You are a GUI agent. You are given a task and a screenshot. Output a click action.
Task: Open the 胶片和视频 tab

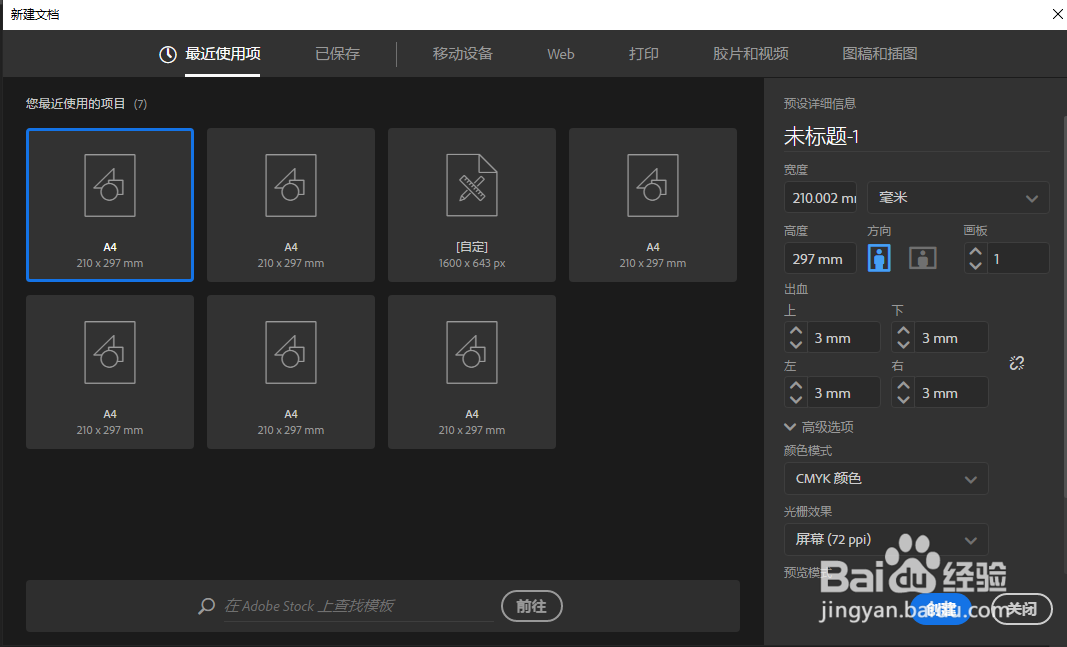pos(751,54)
